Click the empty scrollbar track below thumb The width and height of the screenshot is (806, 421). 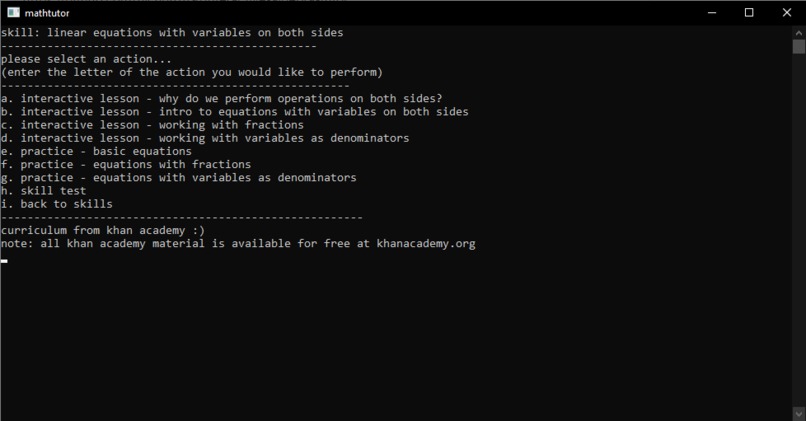(799, 230)
